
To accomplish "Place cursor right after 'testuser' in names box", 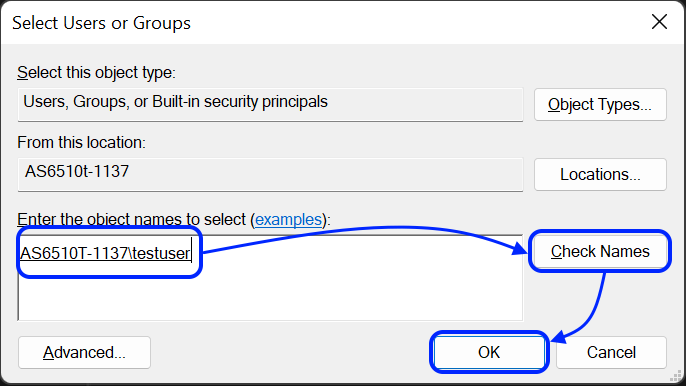I will click(x=191, y=253).
